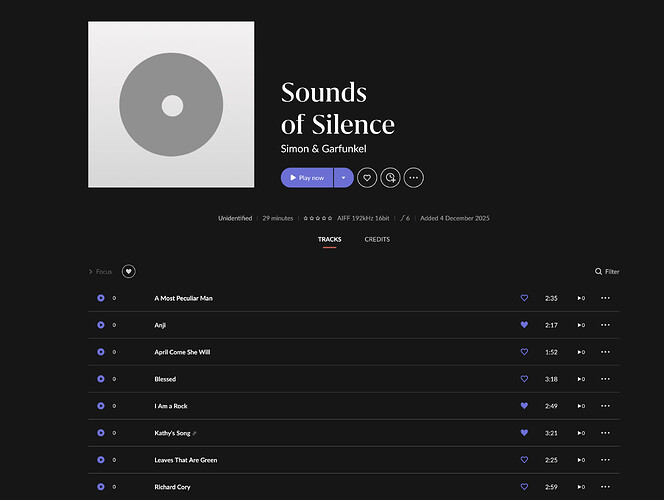The height and width of the screenshot is (500, 664).
Task: Click the play count icon for April Come She Will
Action: click(581, 352)
